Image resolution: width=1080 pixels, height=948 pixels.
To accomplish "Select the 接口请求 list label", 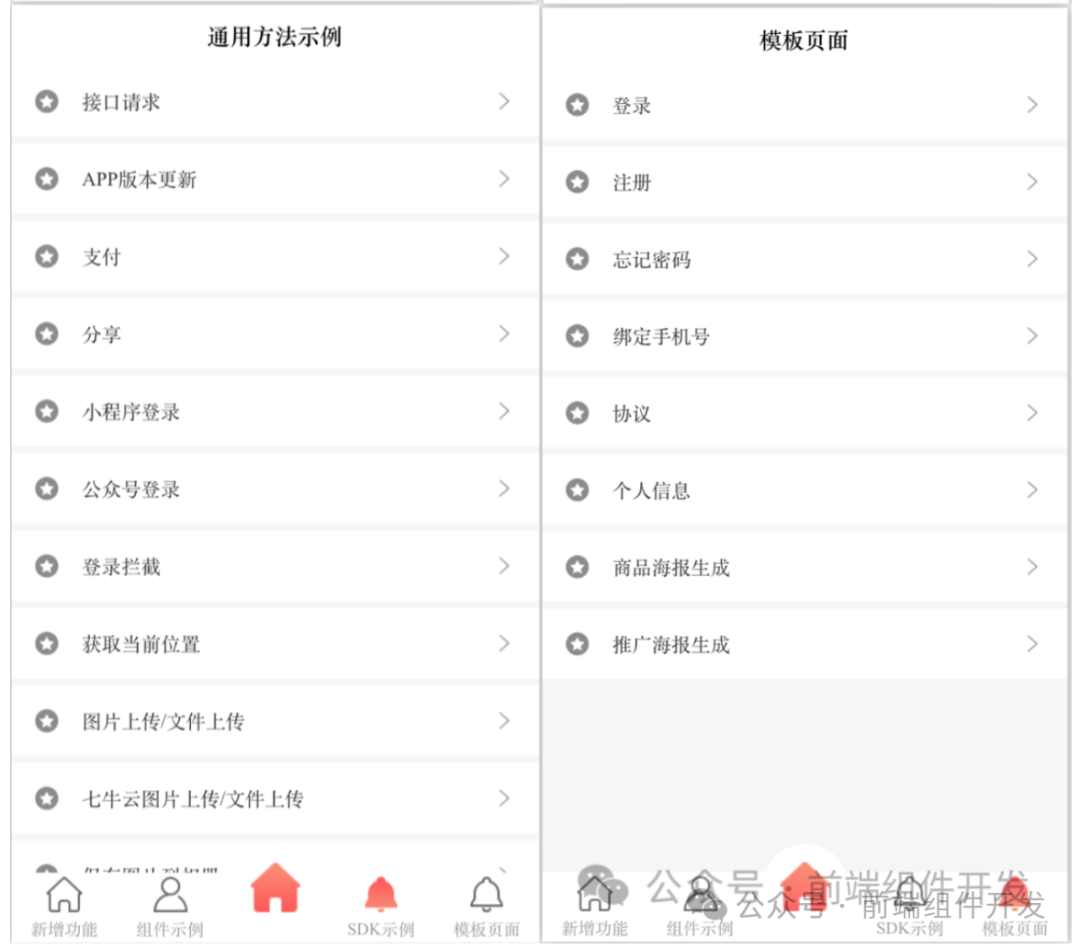I will click(121, 103).
